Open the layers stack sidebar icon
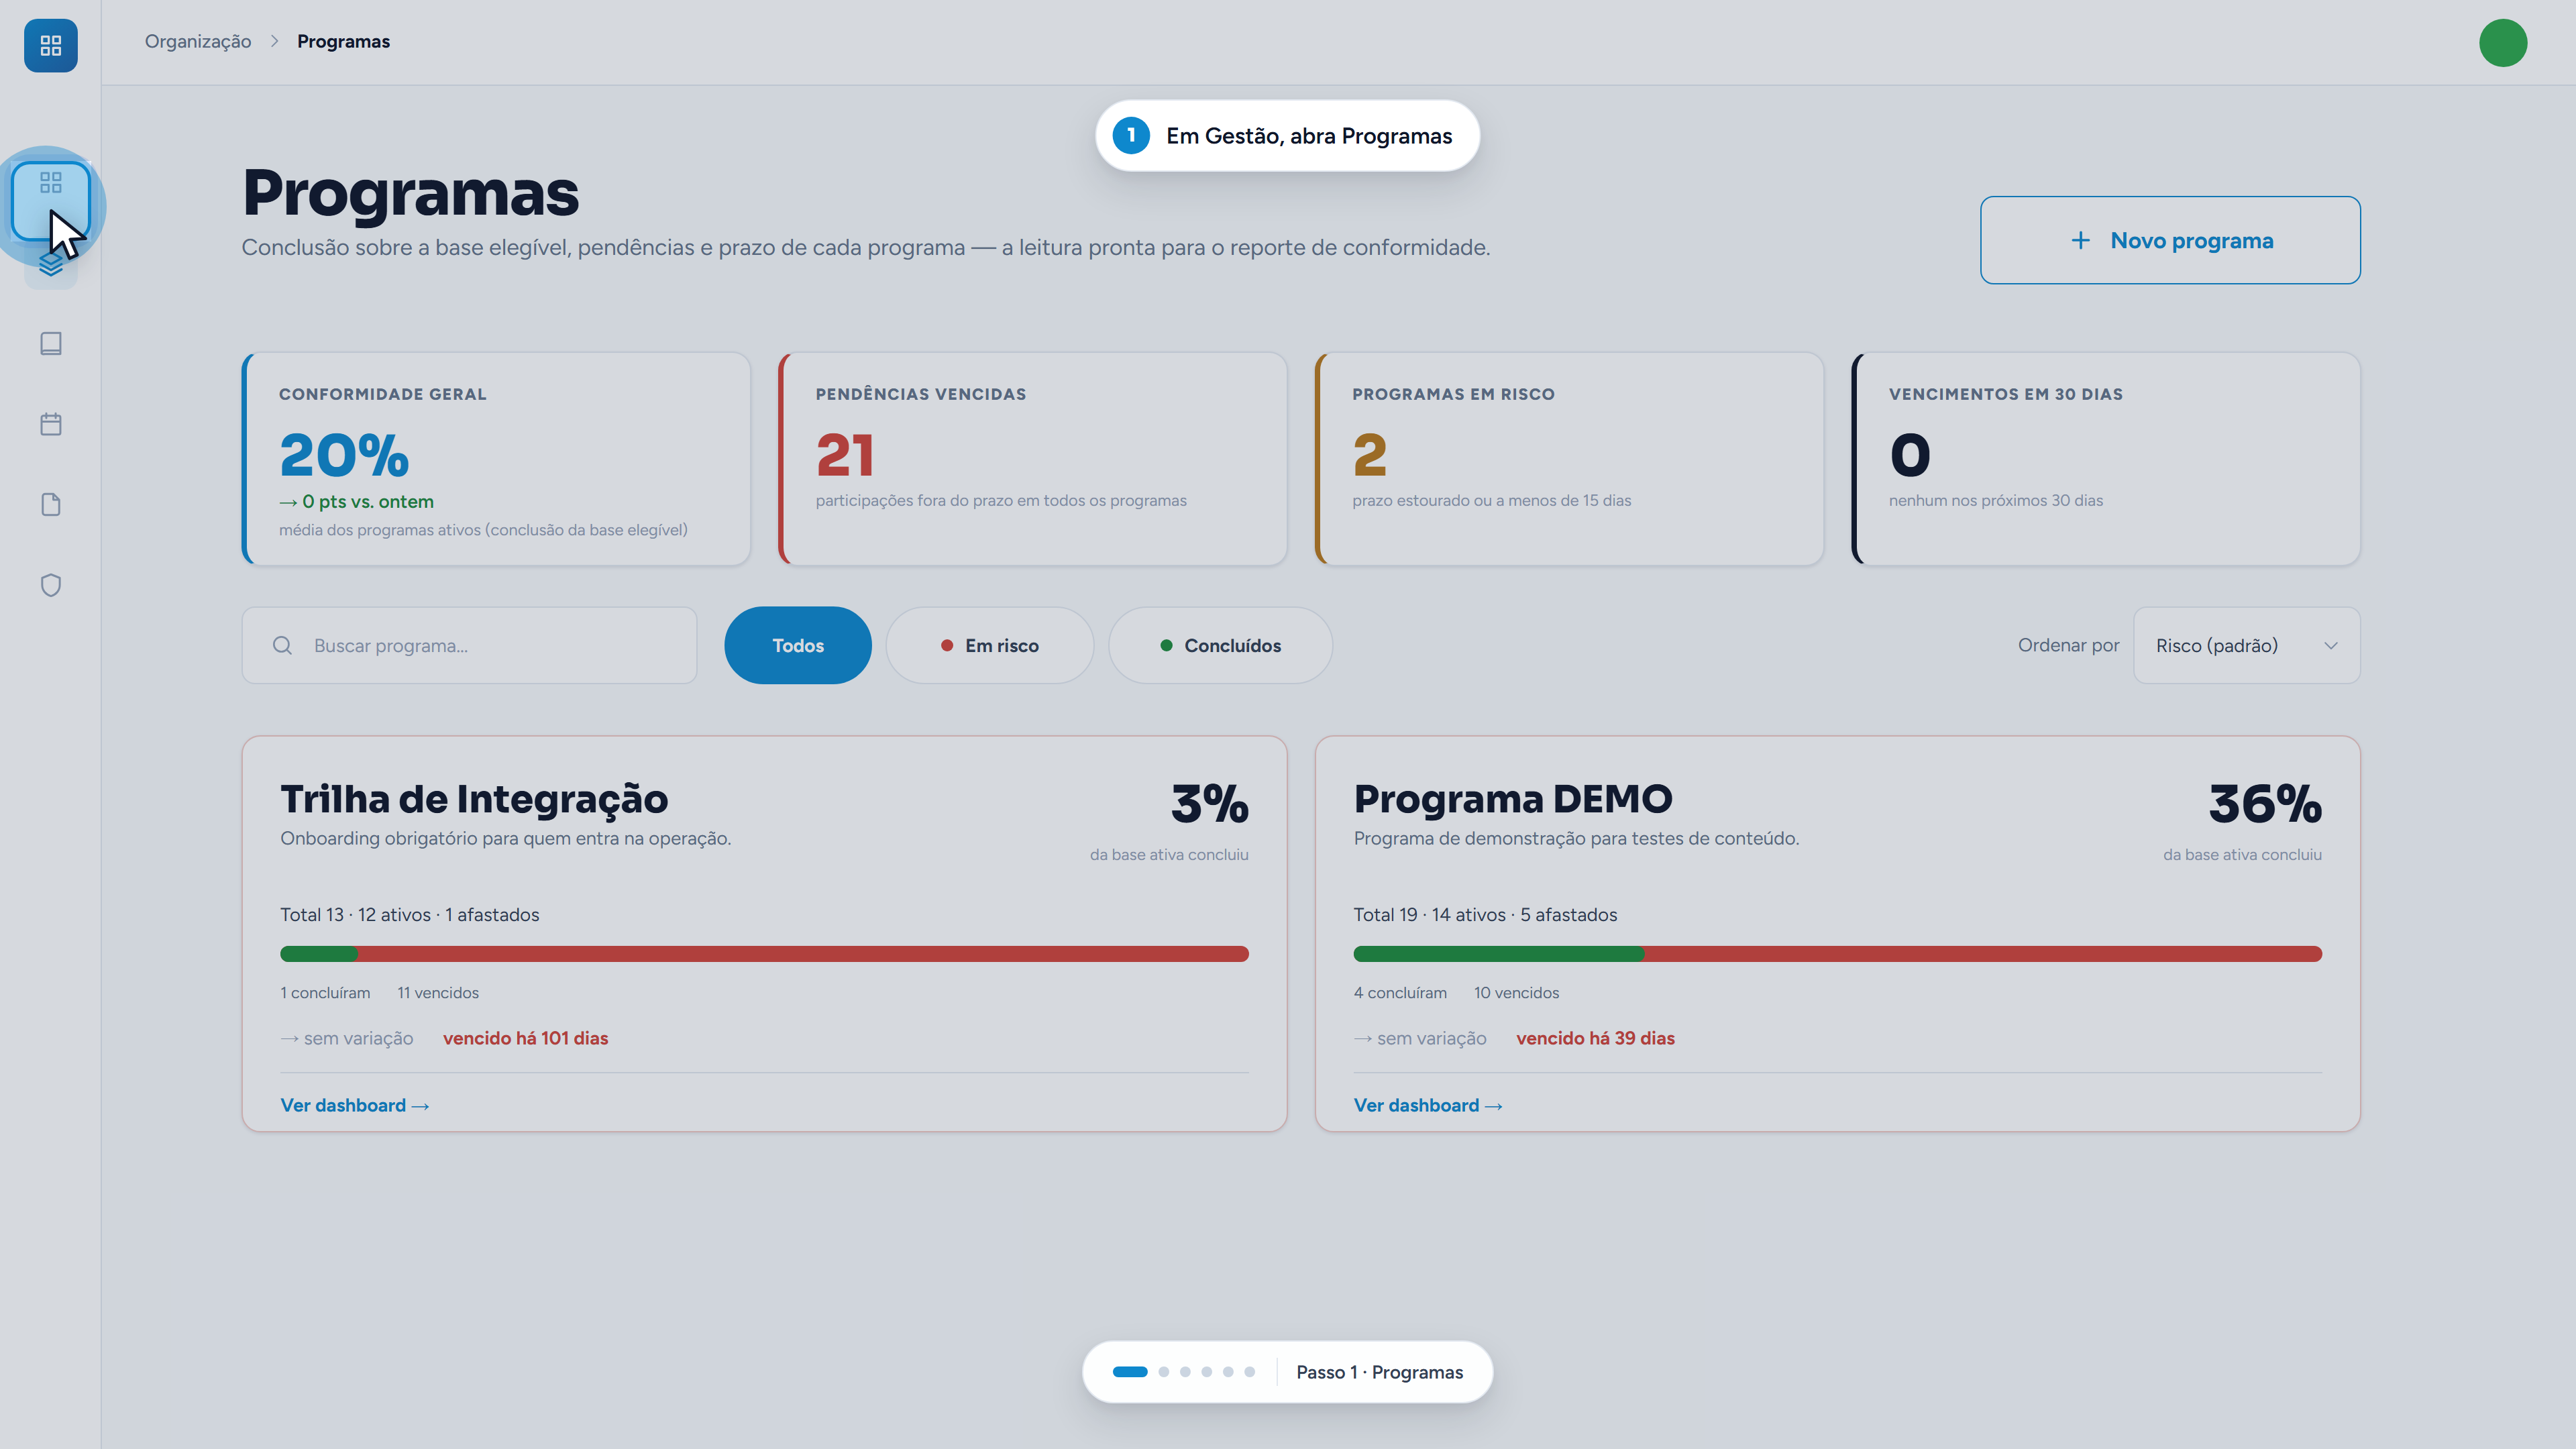The height and width of the screenshot is (1449, 2576). (x=50, y=265)
